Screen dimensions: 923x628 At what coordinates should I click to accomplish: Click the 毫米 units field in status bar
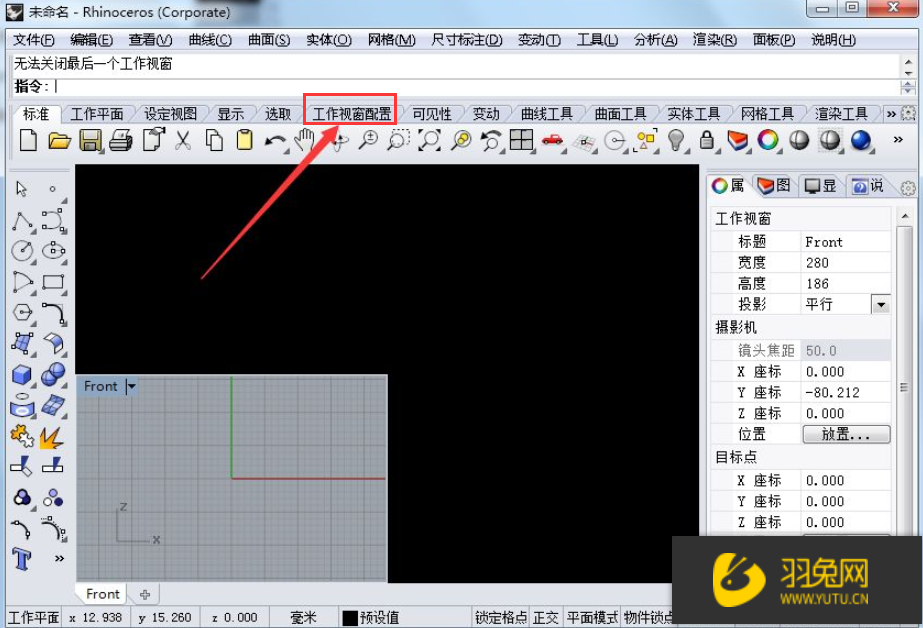coord(304,617)
